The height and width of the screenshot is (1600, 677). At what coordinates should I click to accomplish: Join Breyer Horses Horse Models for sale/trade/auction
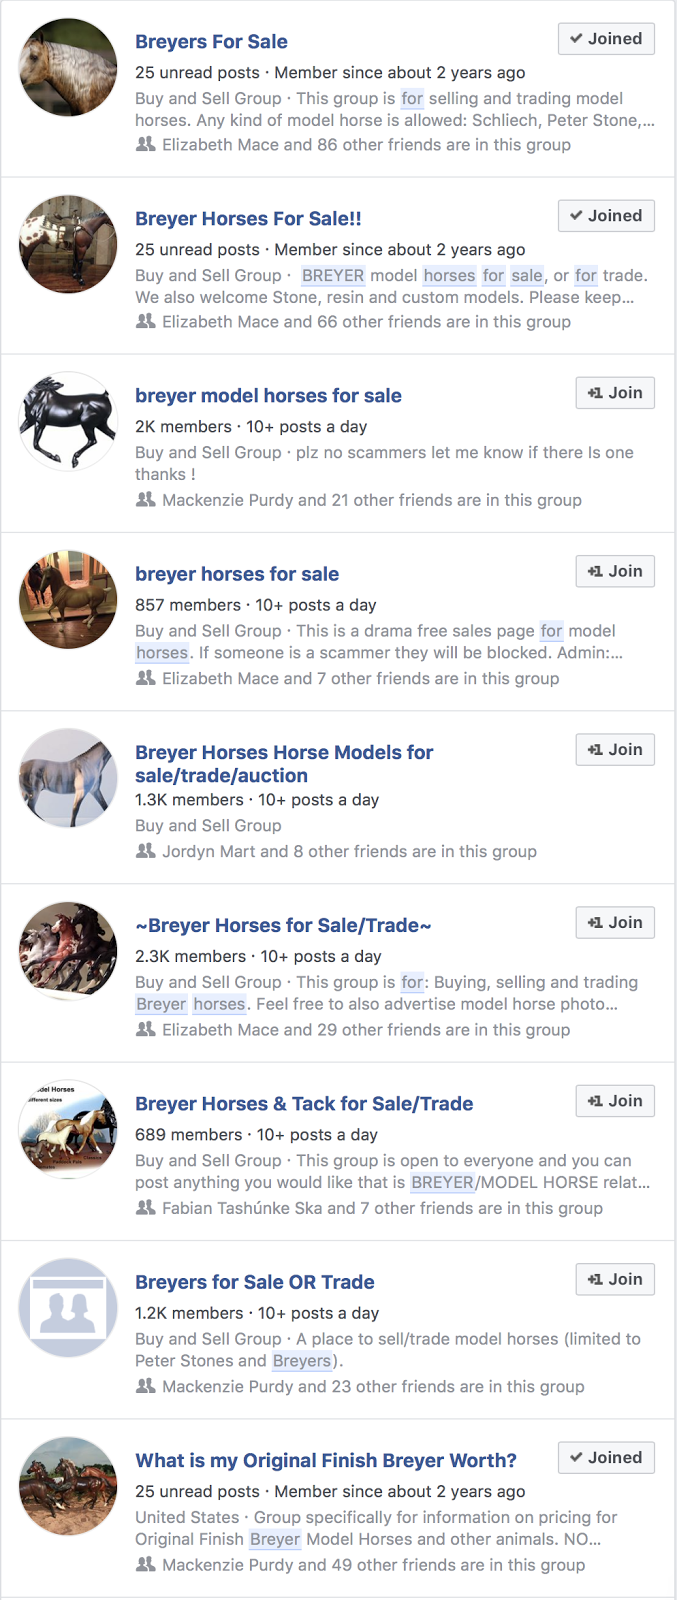(x=615, y=750)
